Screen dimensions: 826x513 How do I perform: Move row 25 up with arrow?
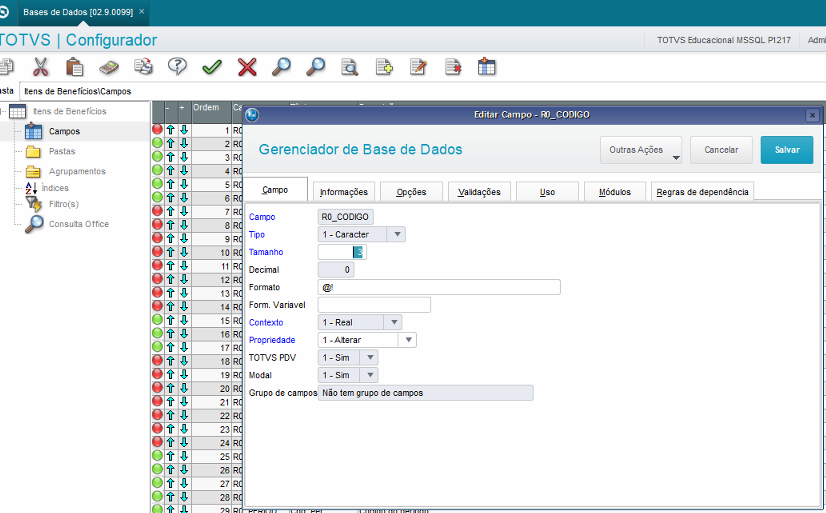[171, 456]
